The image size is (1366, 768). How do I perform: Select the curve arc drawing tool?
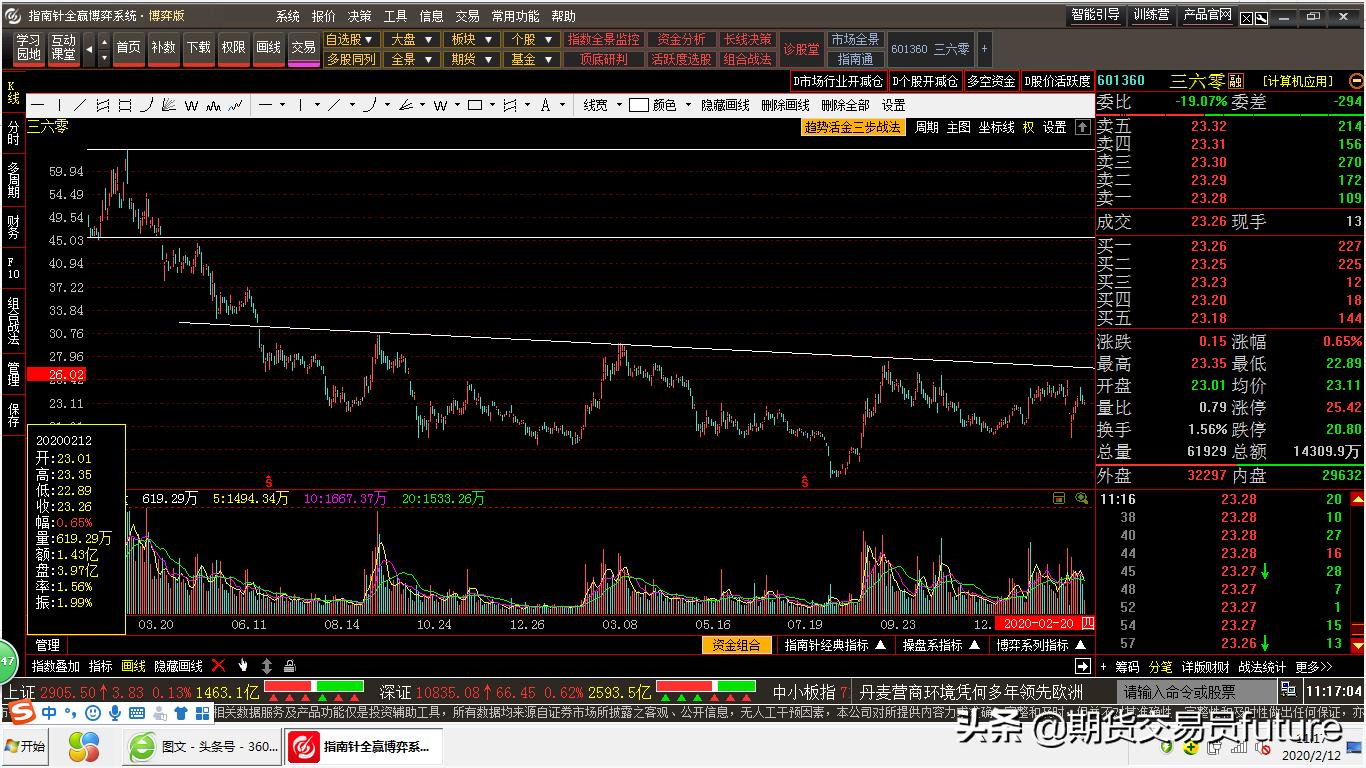(x=147, y=105)
